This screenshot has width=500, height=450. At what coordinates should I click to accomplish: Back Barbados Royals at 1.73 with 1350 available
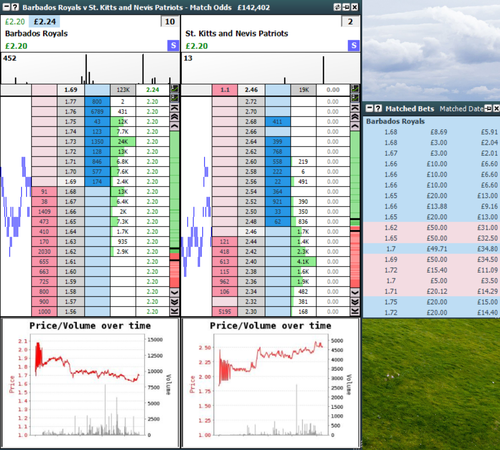point(97,142)
